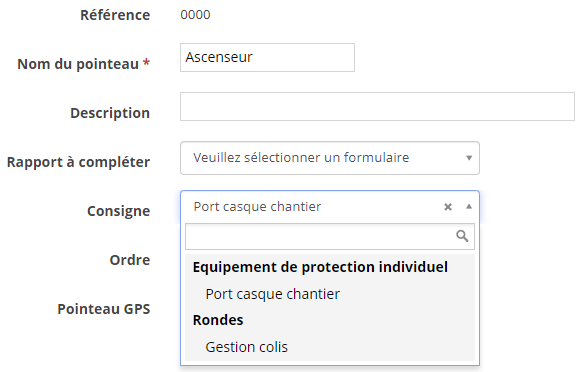
Task: Open the Rapport à compléter dropdown arrow
Action: 469,158
